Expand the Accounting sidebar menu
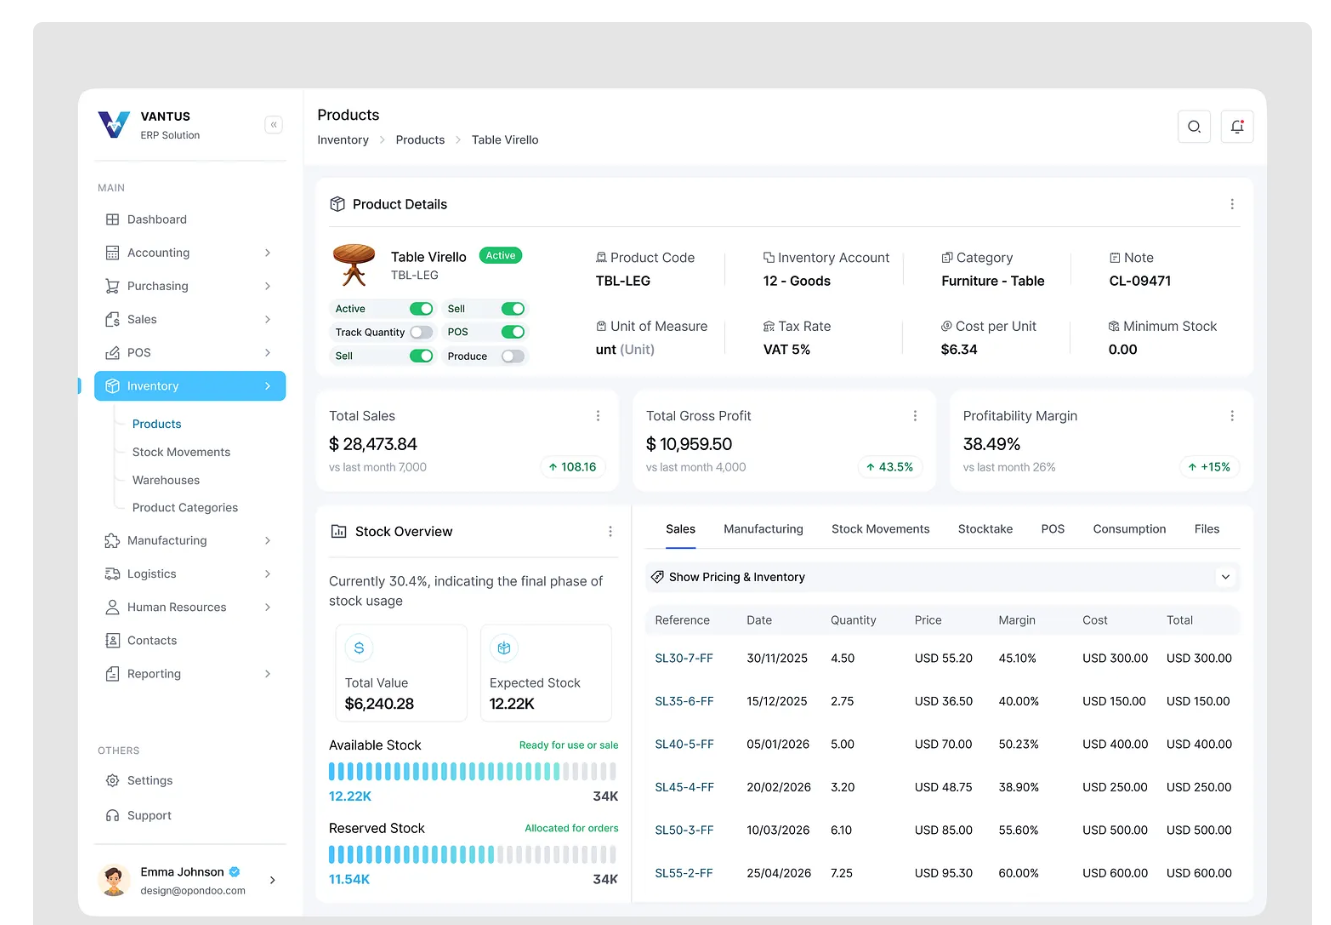1331x925 pixels. point(267,253)
